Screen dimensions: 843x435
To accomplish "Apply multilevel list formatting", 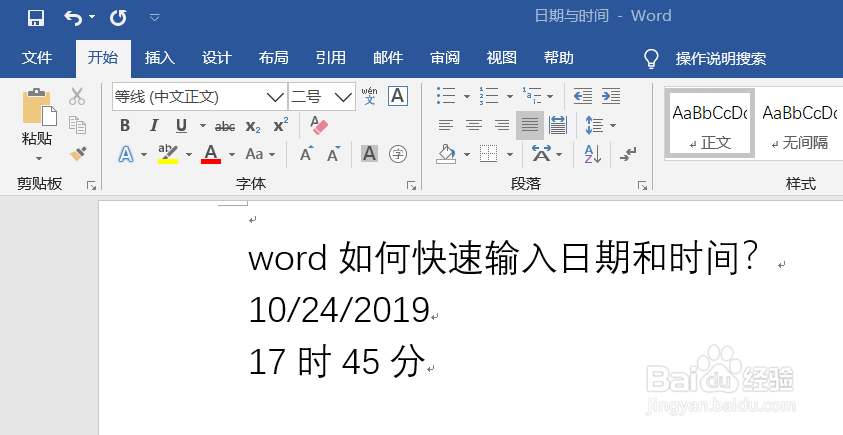I will [x=532, y=96].
